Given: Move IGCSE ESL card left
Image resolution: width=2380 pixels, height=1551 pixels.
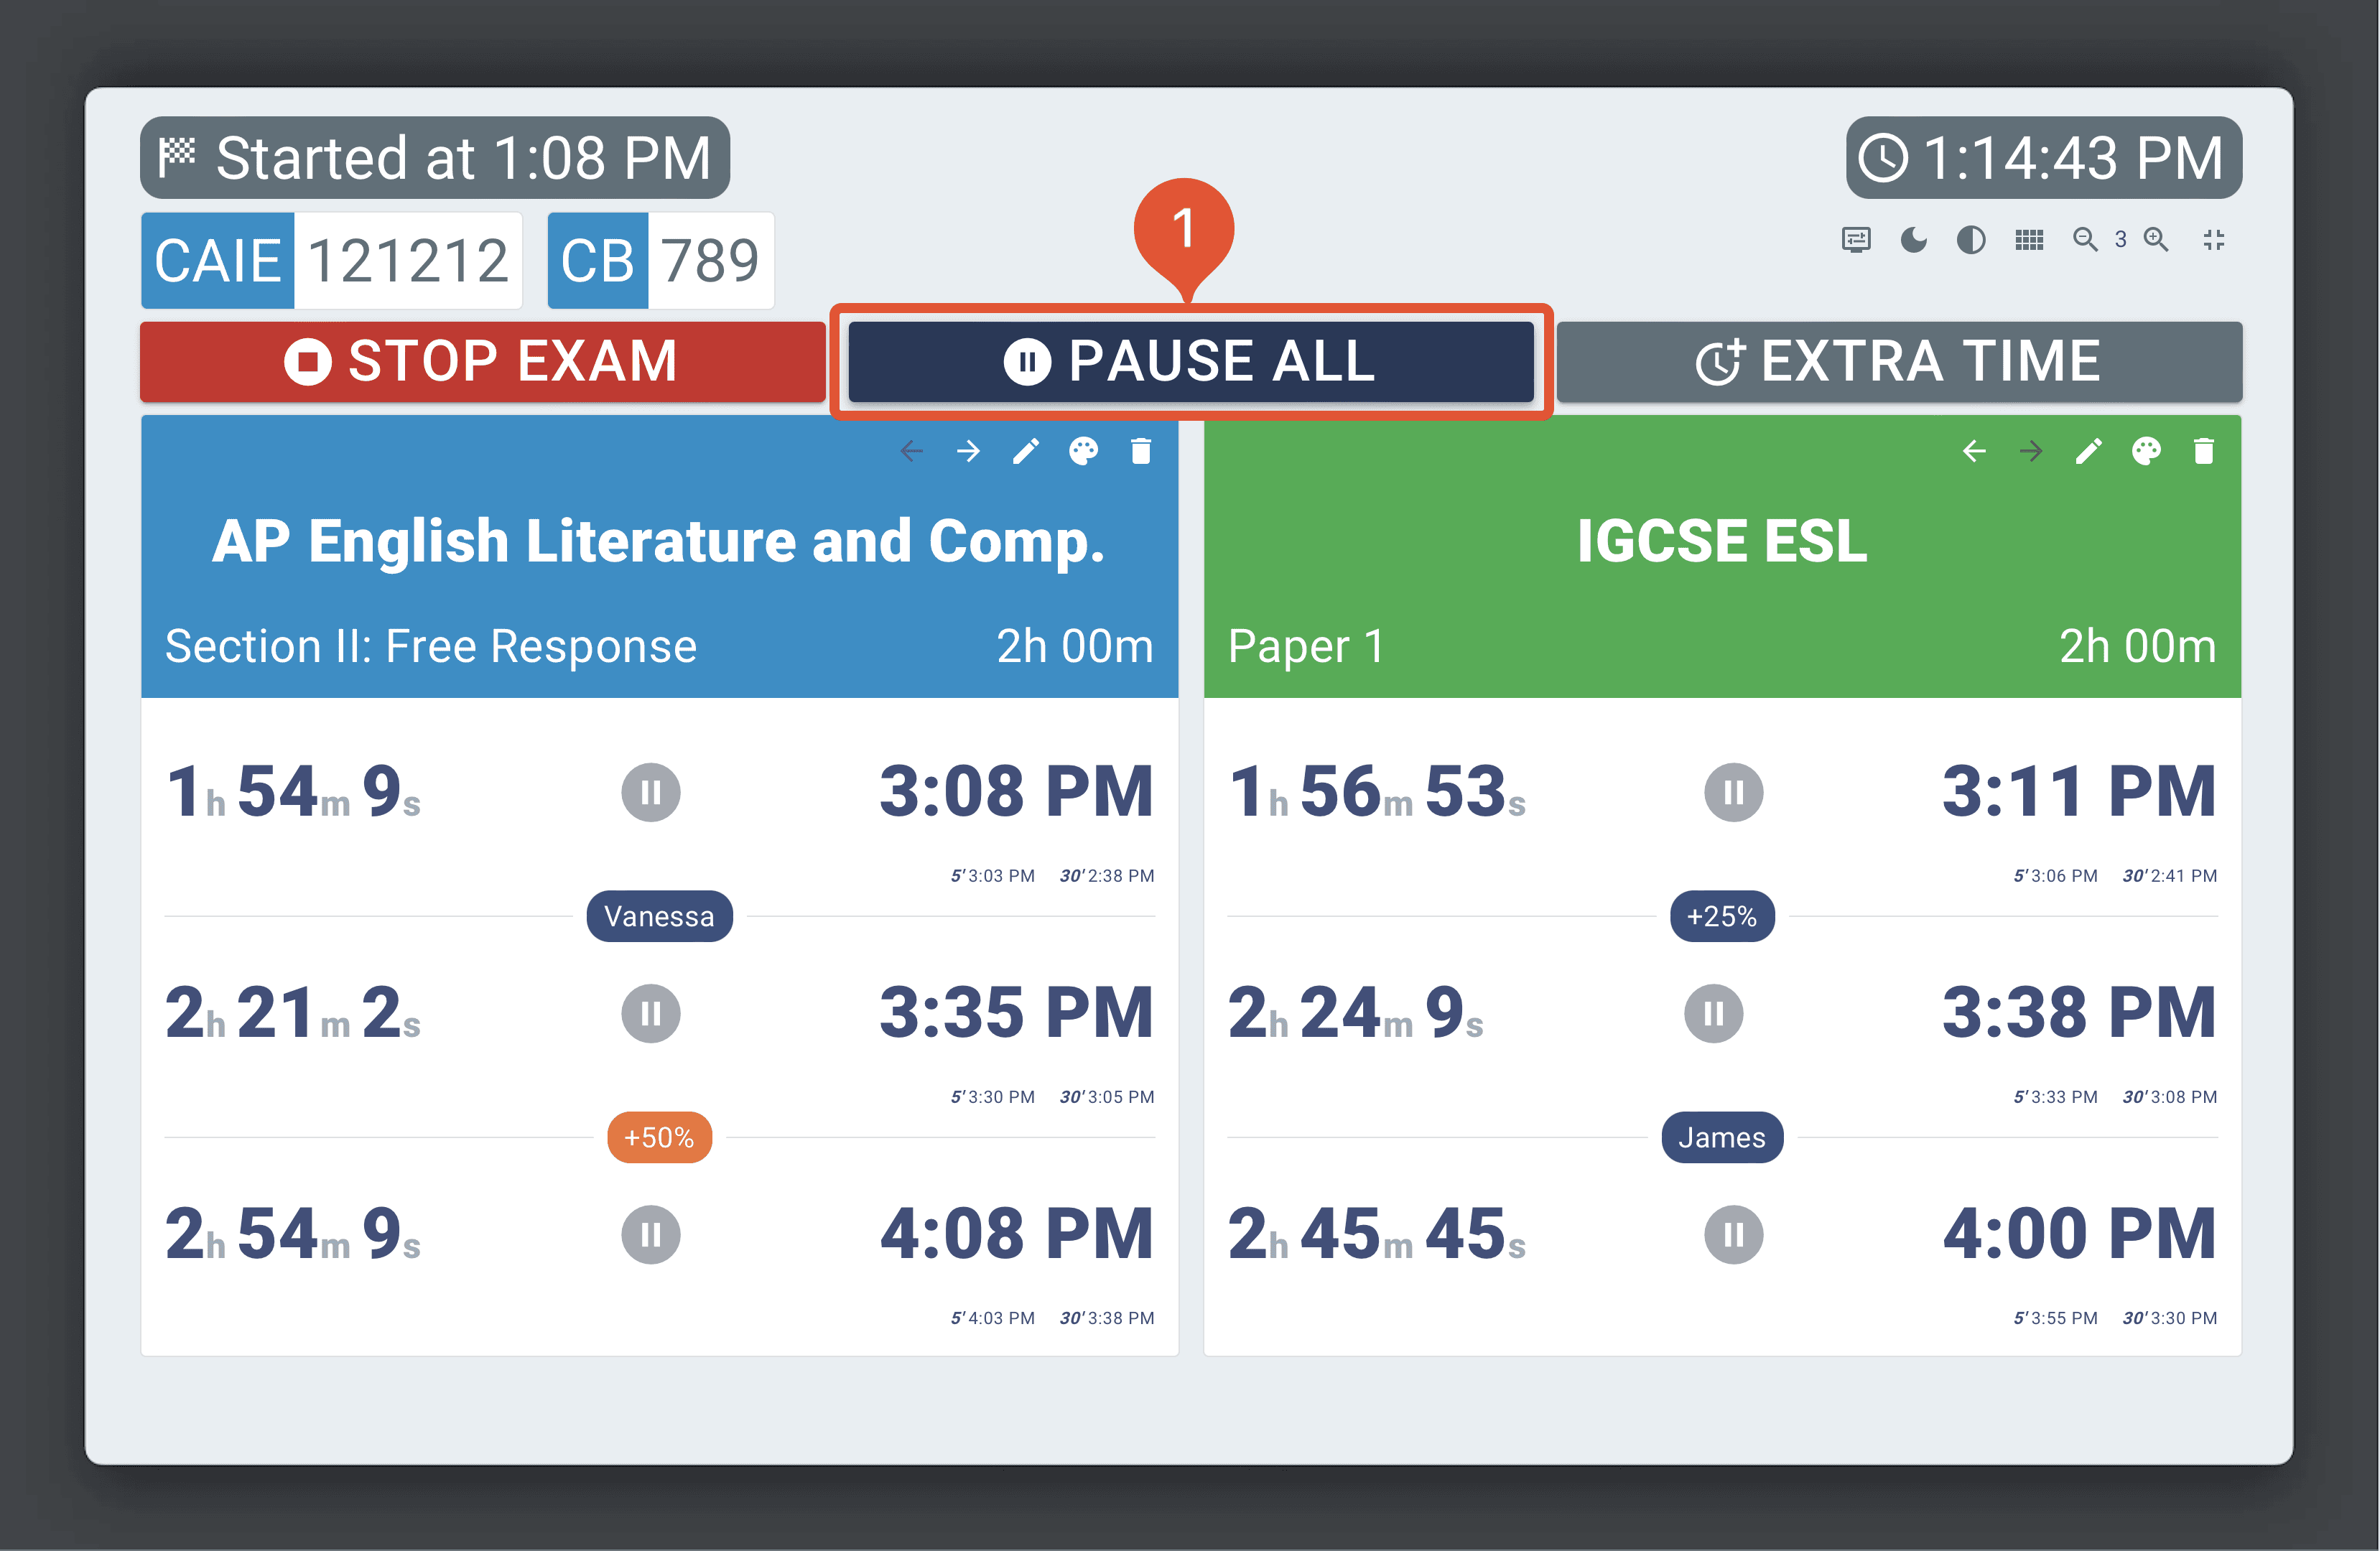Looking at the screenshot, I should coord(1974,451).
